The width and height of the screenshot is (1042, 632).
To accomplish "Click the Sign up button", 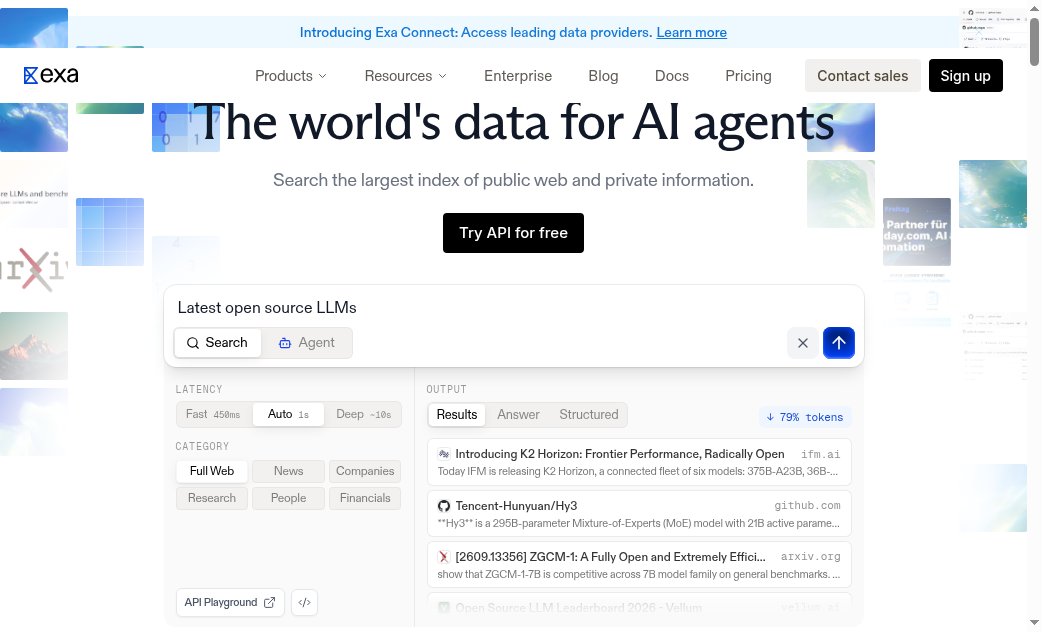I will [966, 76].
